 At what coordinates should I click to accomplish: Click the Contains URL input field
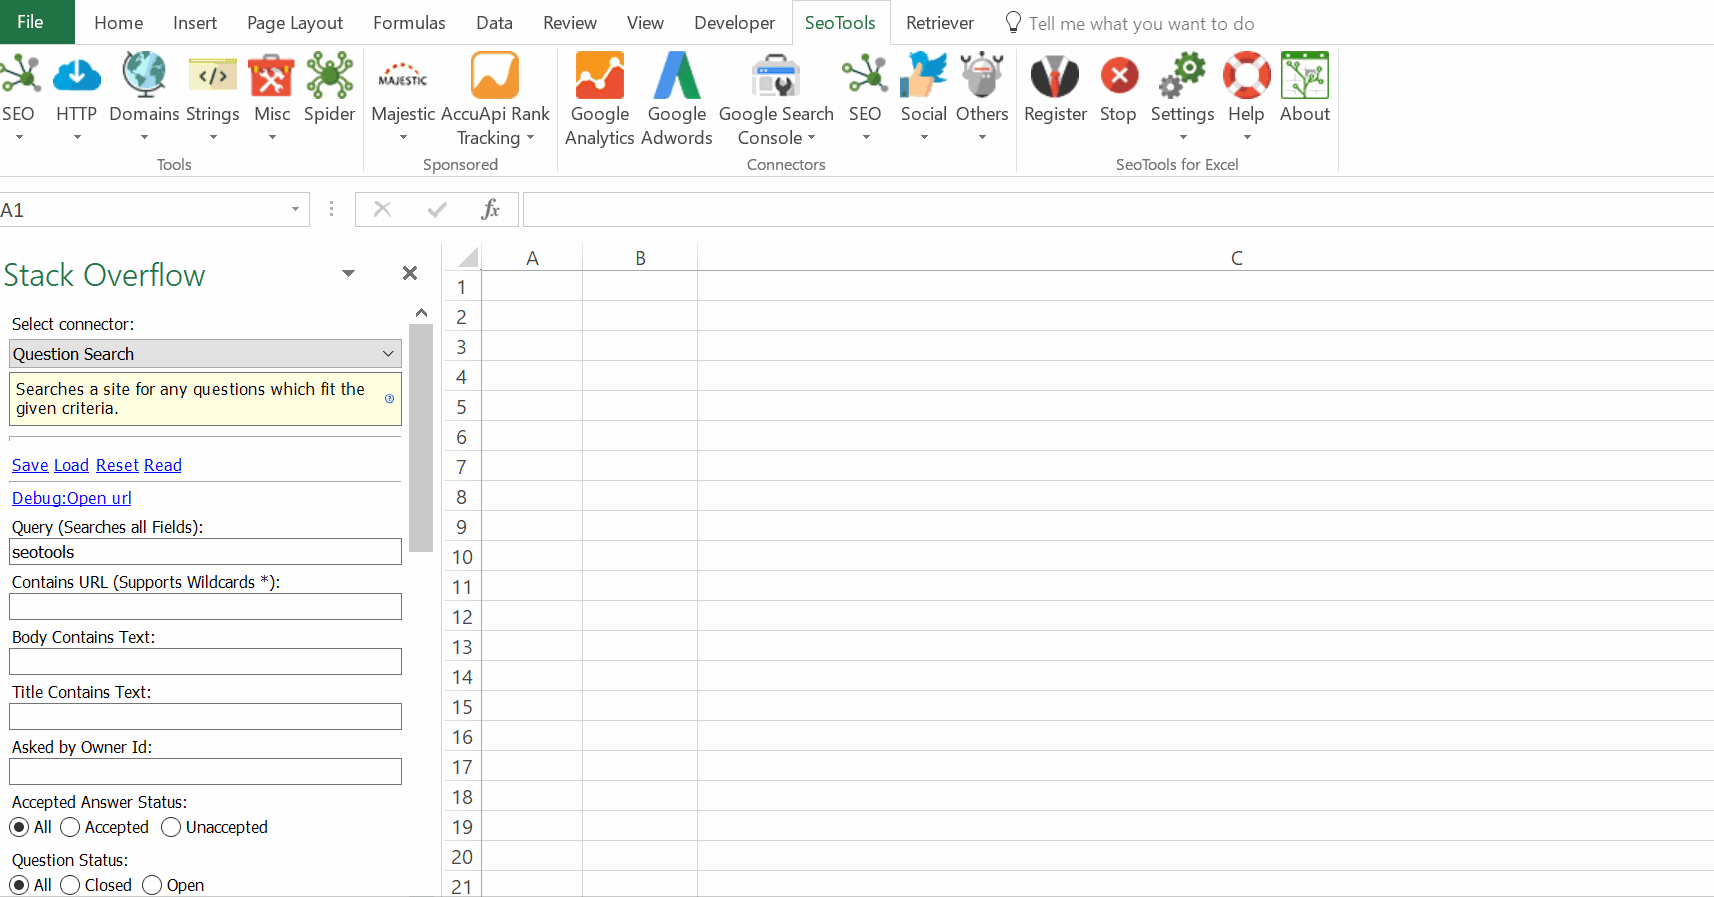click(205, 607)
